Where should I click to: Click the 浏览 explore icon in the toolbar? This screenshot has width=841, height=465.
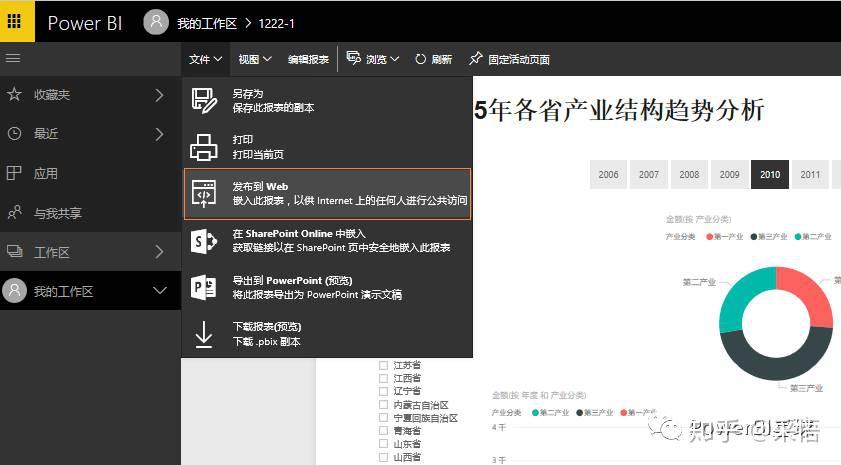tap(353, 58)
